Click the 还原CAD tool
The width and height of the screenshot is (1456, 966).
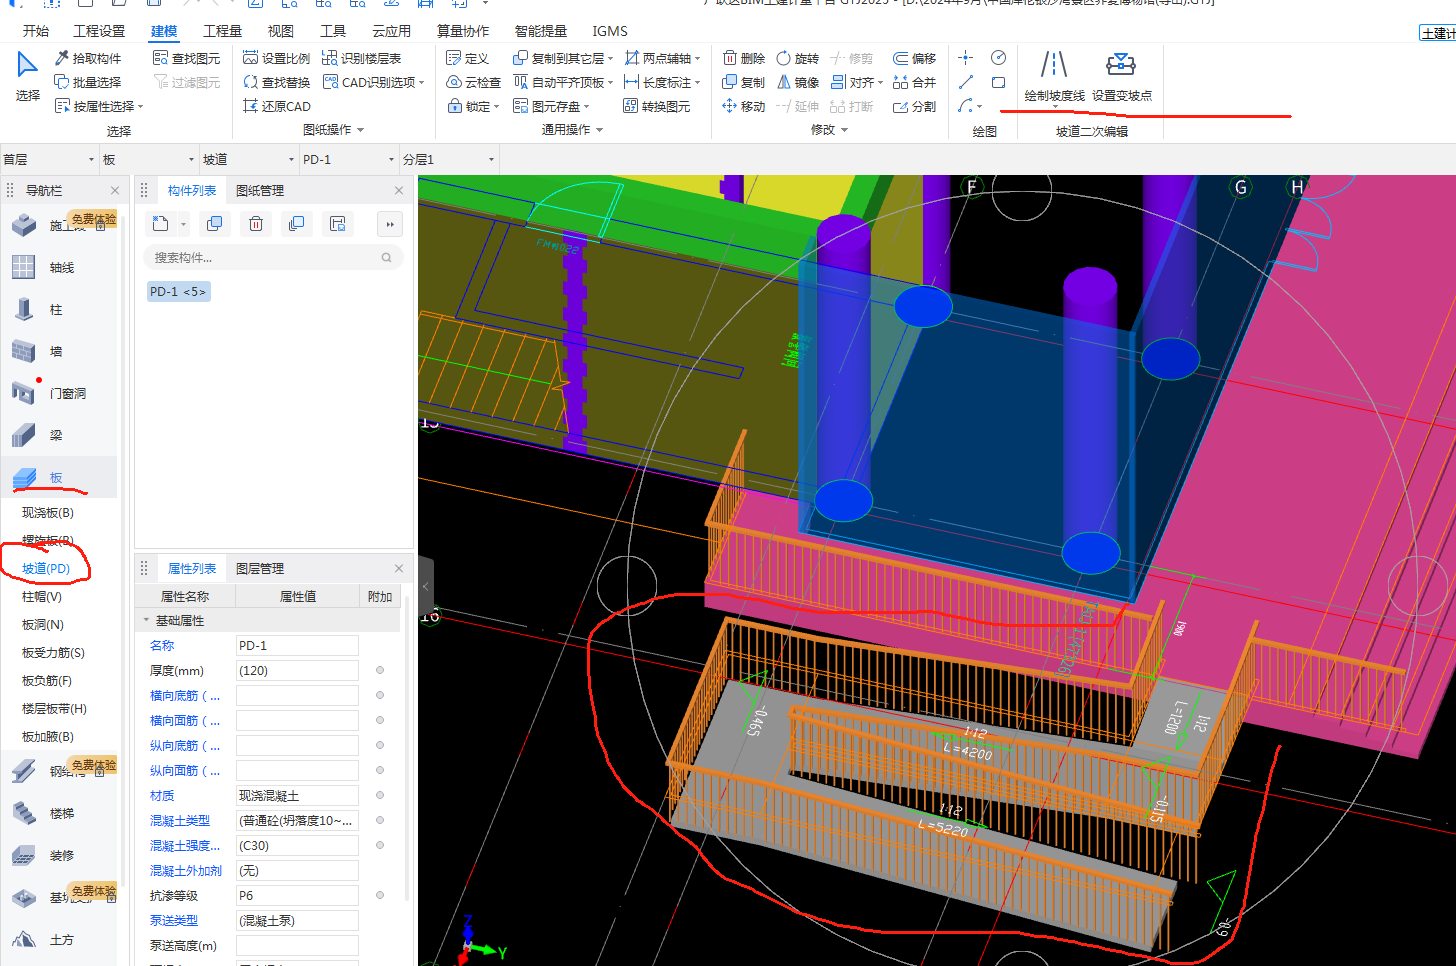coord(277,106)
